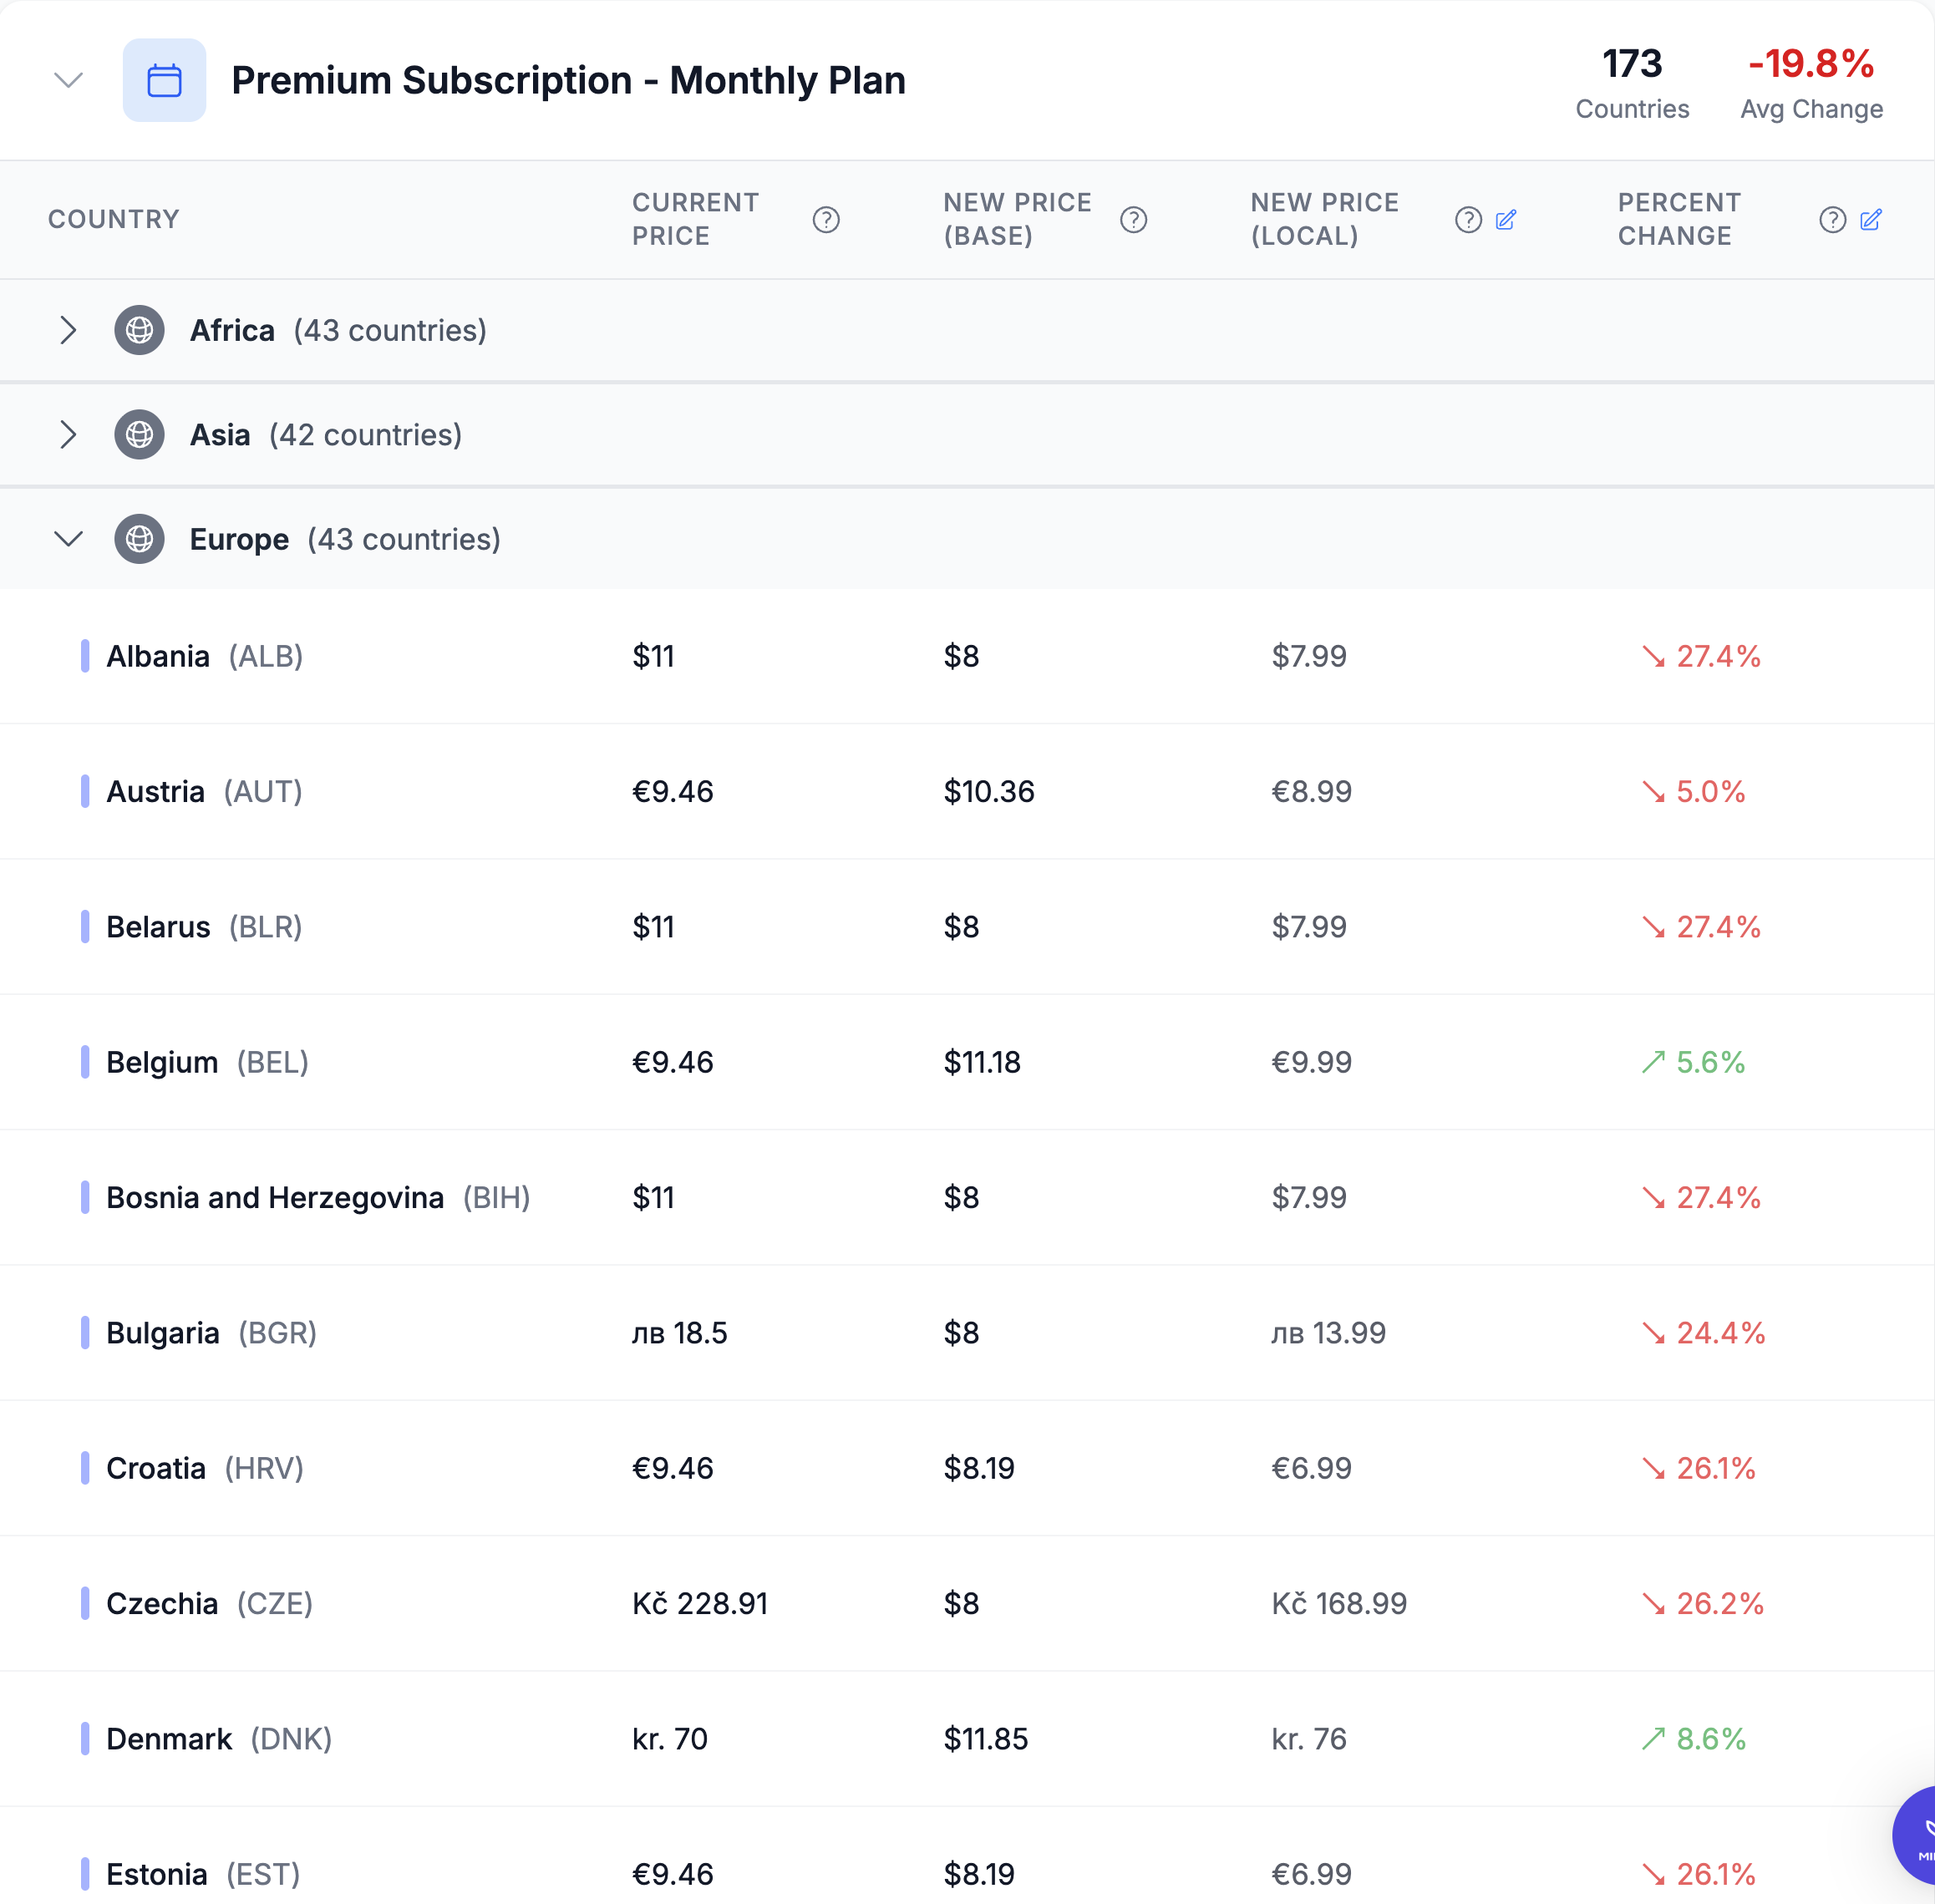Expand the Africa region group
The image size is (1935, 1904).
point(68,330)
